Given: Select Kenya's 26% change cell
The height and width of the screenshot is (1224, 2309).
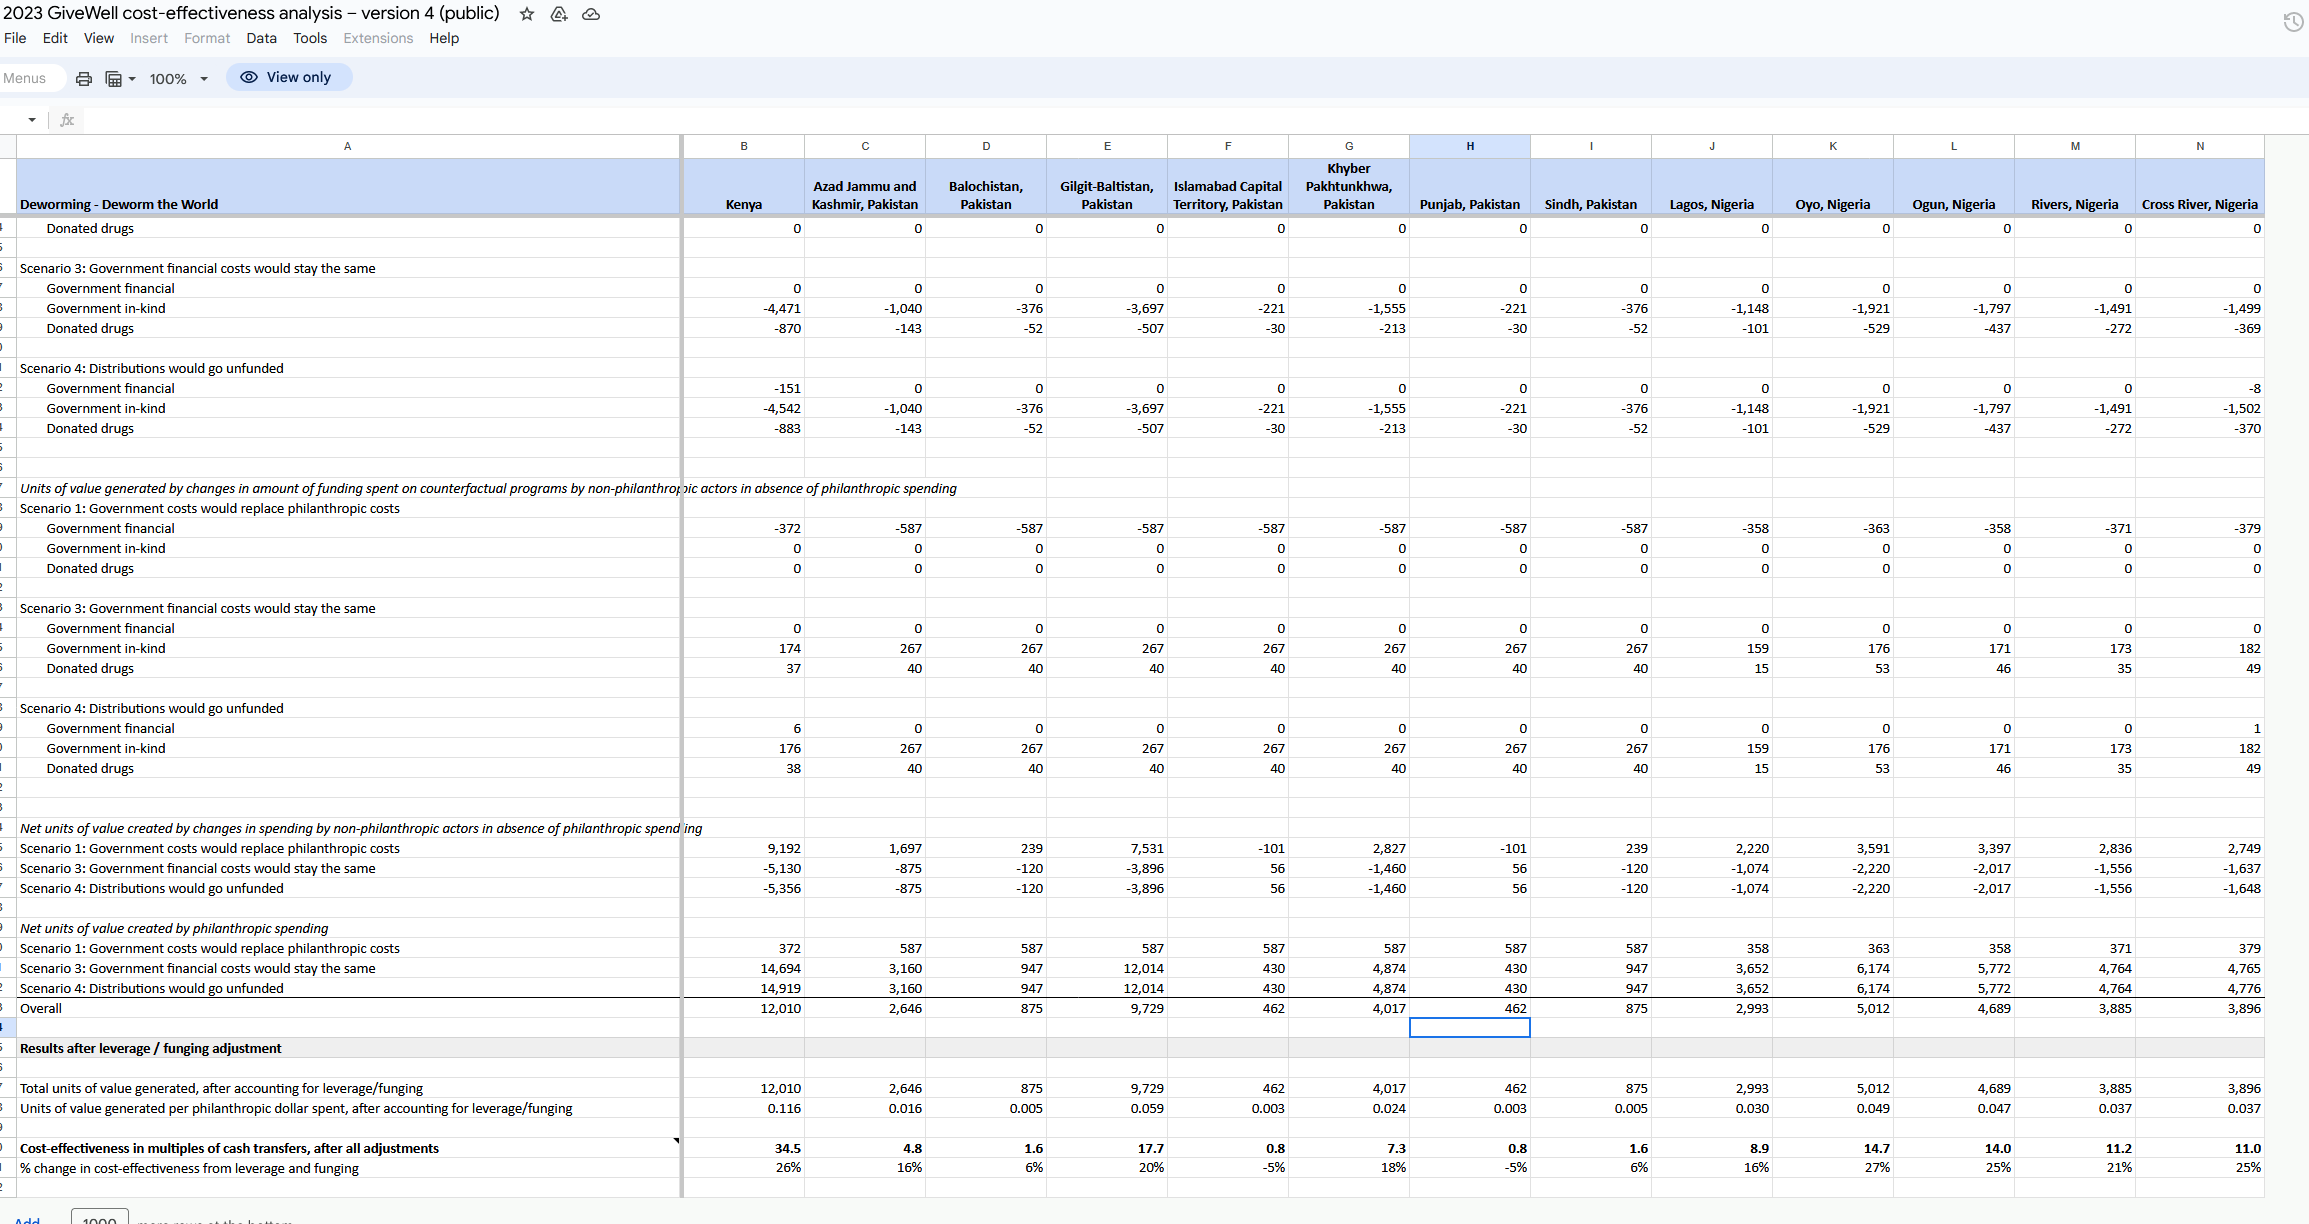Looking at the screenshot, I should pos(744,1168).
